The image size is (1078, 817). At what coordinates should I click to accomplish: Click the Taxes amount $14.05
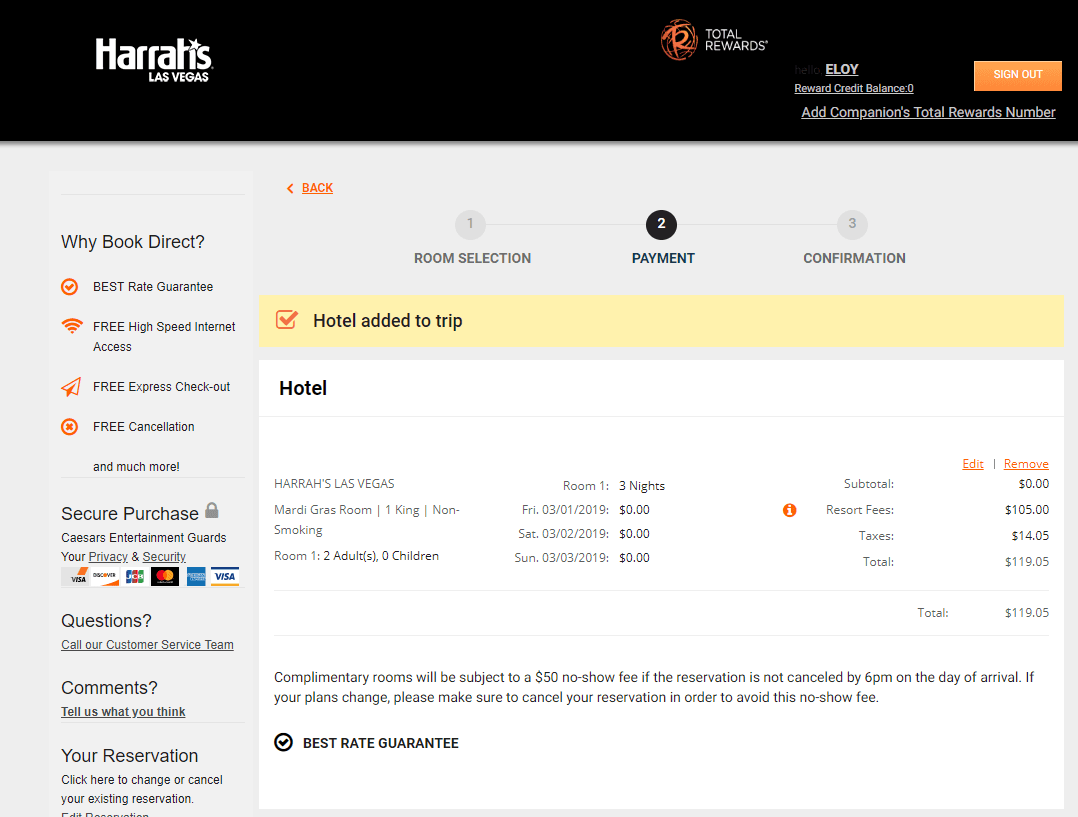click(1030, 536)
